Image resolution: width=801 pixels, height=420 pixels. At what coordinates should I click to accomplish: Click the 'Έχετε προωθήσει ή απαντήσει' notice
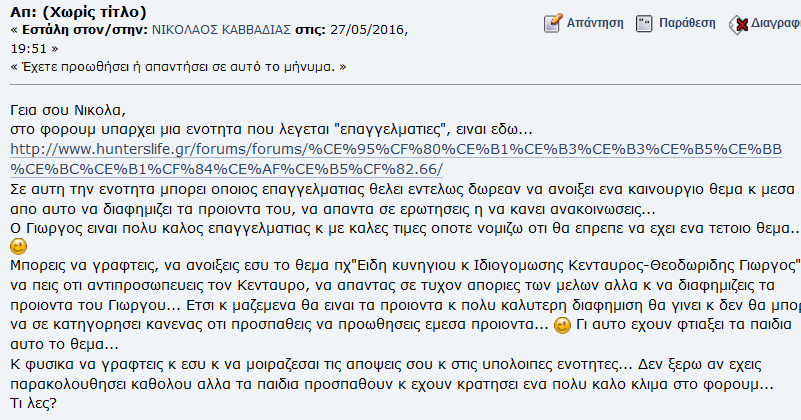[178, 67]
